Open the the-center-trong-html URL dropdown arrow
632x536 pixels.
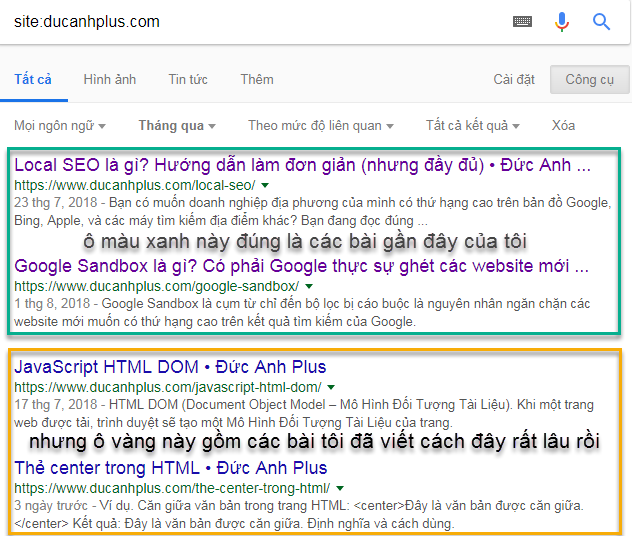(x=340, y=488)
